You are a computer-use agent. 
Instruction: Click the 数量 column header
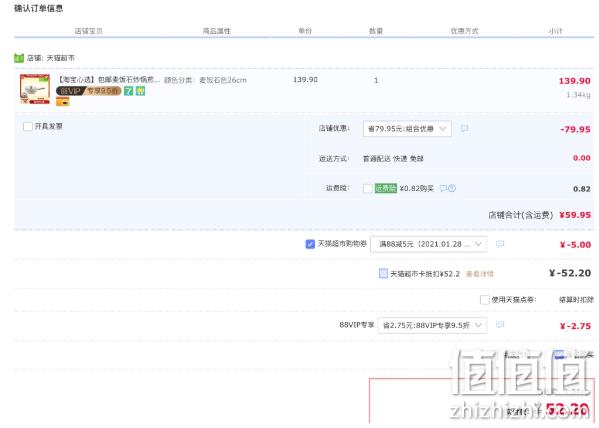click(x=376, y=31)
